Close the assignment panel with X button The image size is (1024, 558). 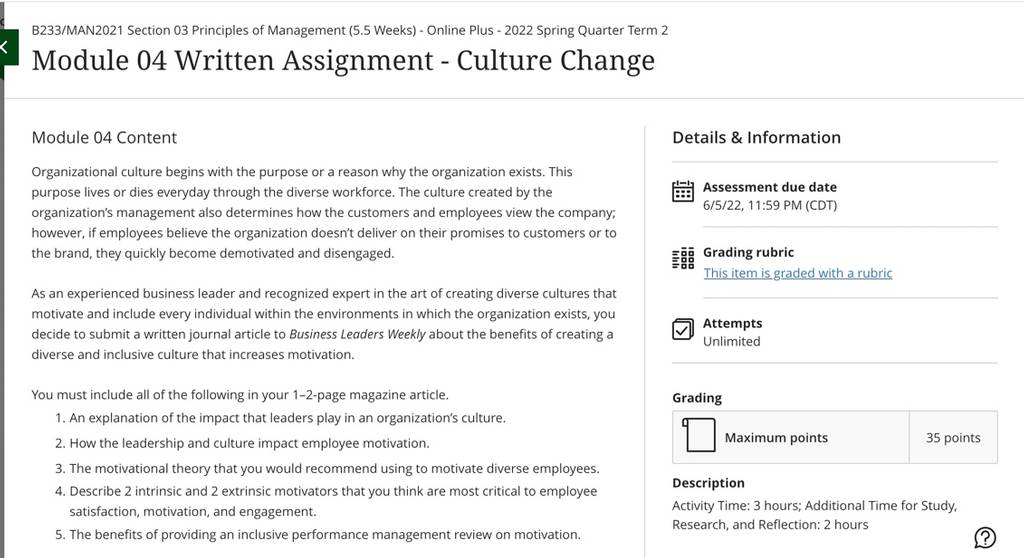coord(7,47)
